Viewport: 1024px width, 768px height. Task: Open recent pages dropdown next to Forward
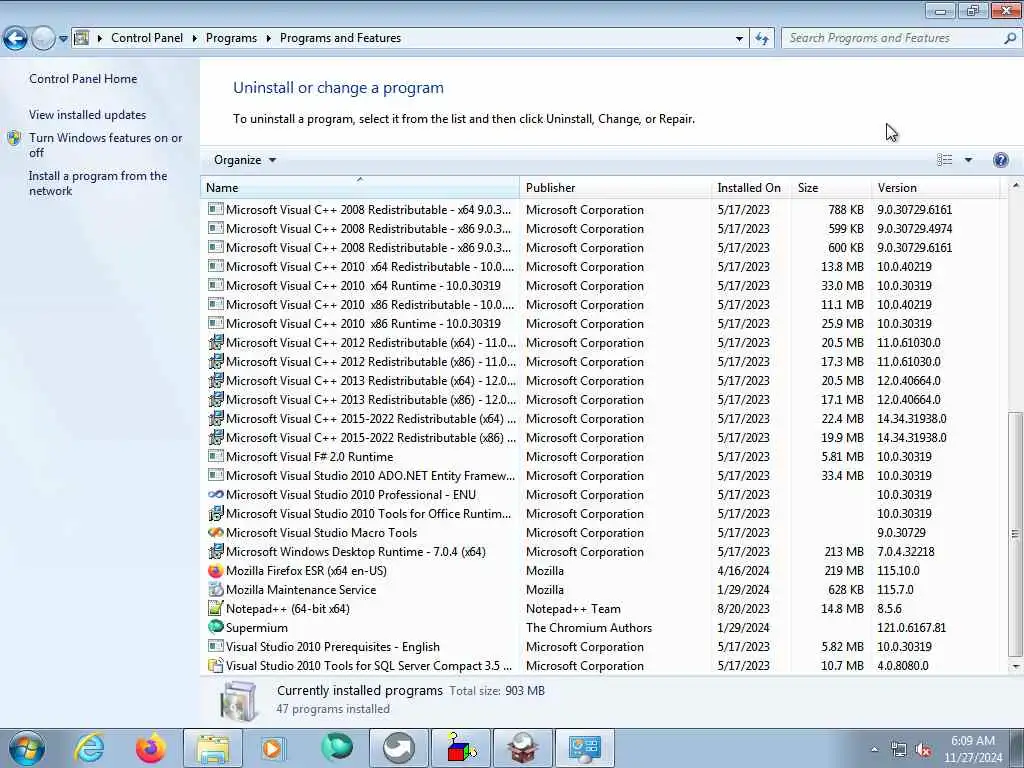[x=63, y=39]
